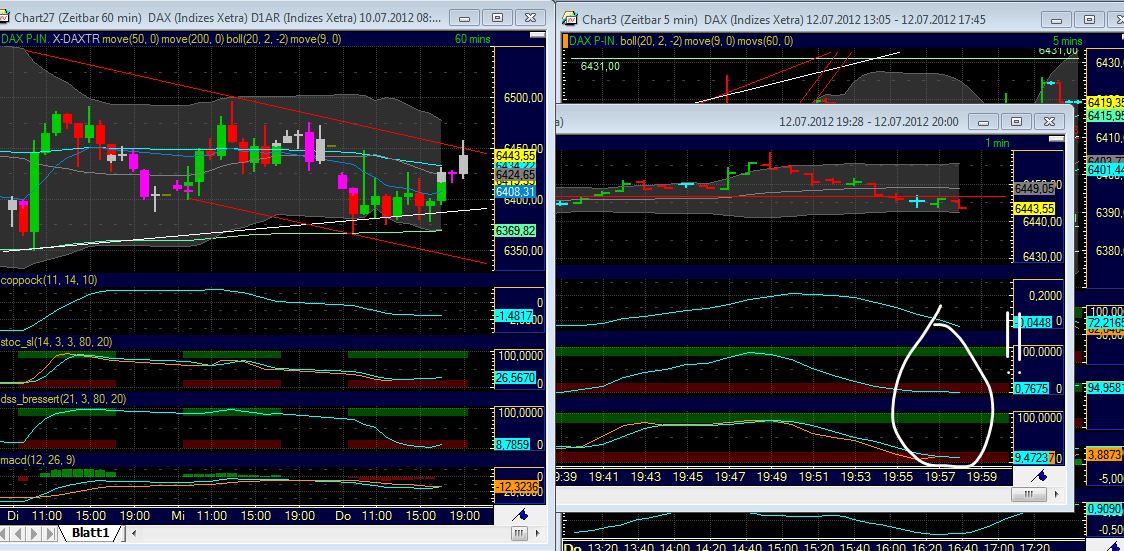Screen dimensions: 1124x551
Task: Click the pin icon in the 1 min window
Action: [1039, 475]
